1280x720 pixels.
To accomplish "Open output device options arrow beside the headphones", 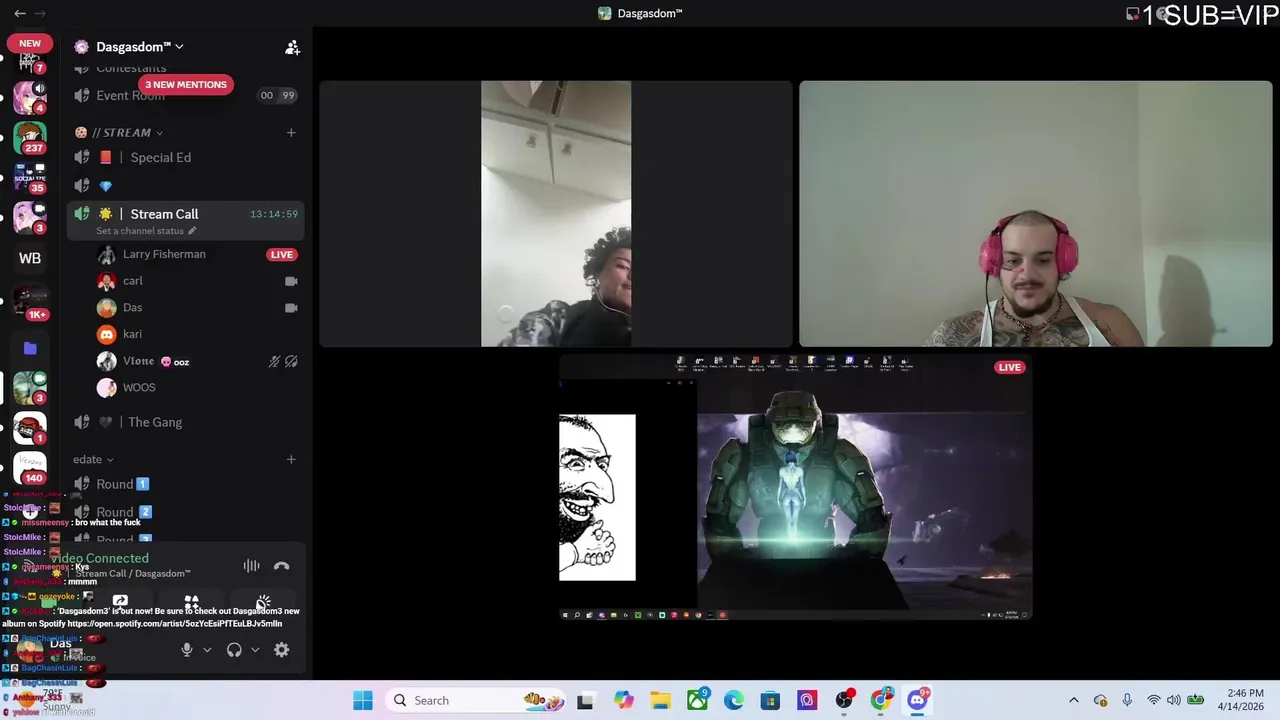I will click(255, 650).
